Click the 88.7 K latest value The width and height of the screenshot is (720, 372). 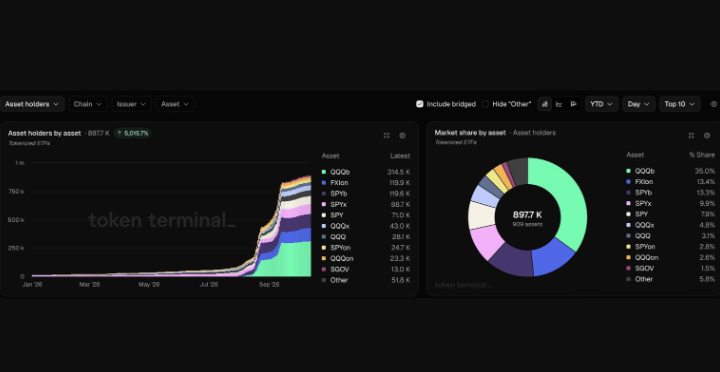click(400, 204)
